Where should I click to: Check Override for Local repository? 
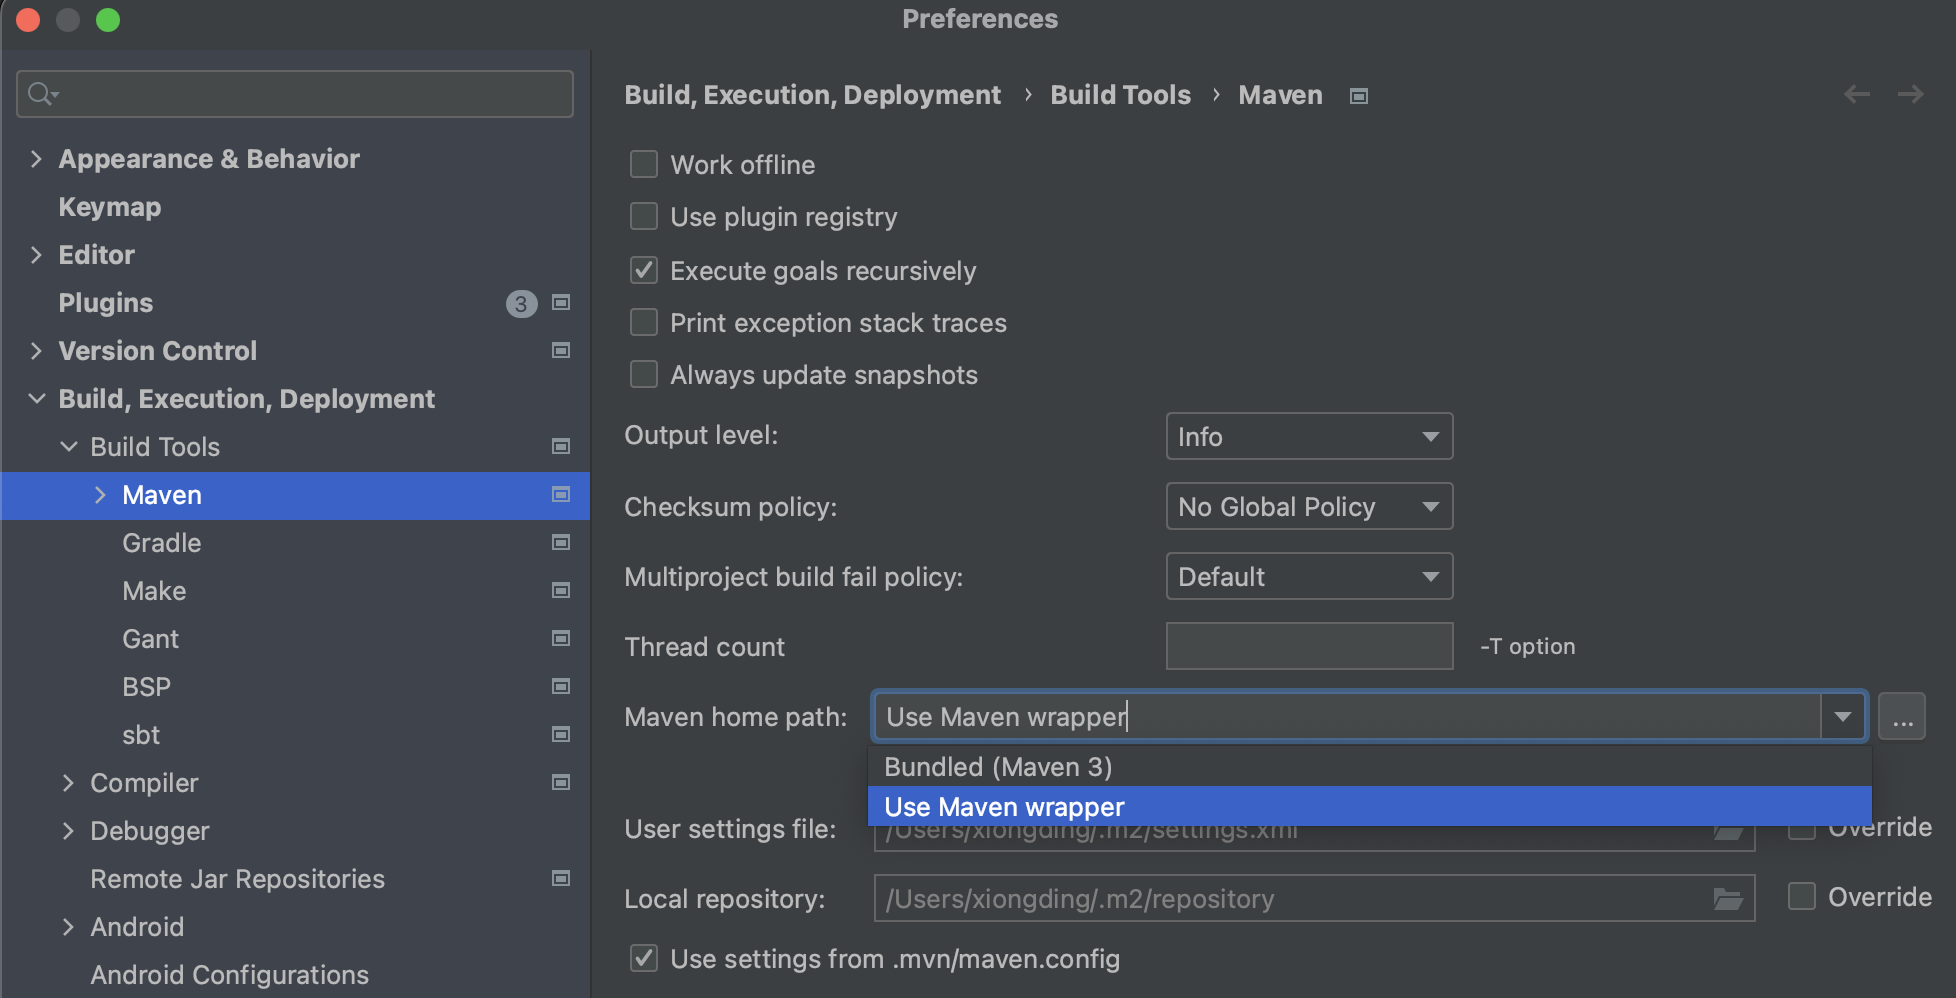(1802, 896)
